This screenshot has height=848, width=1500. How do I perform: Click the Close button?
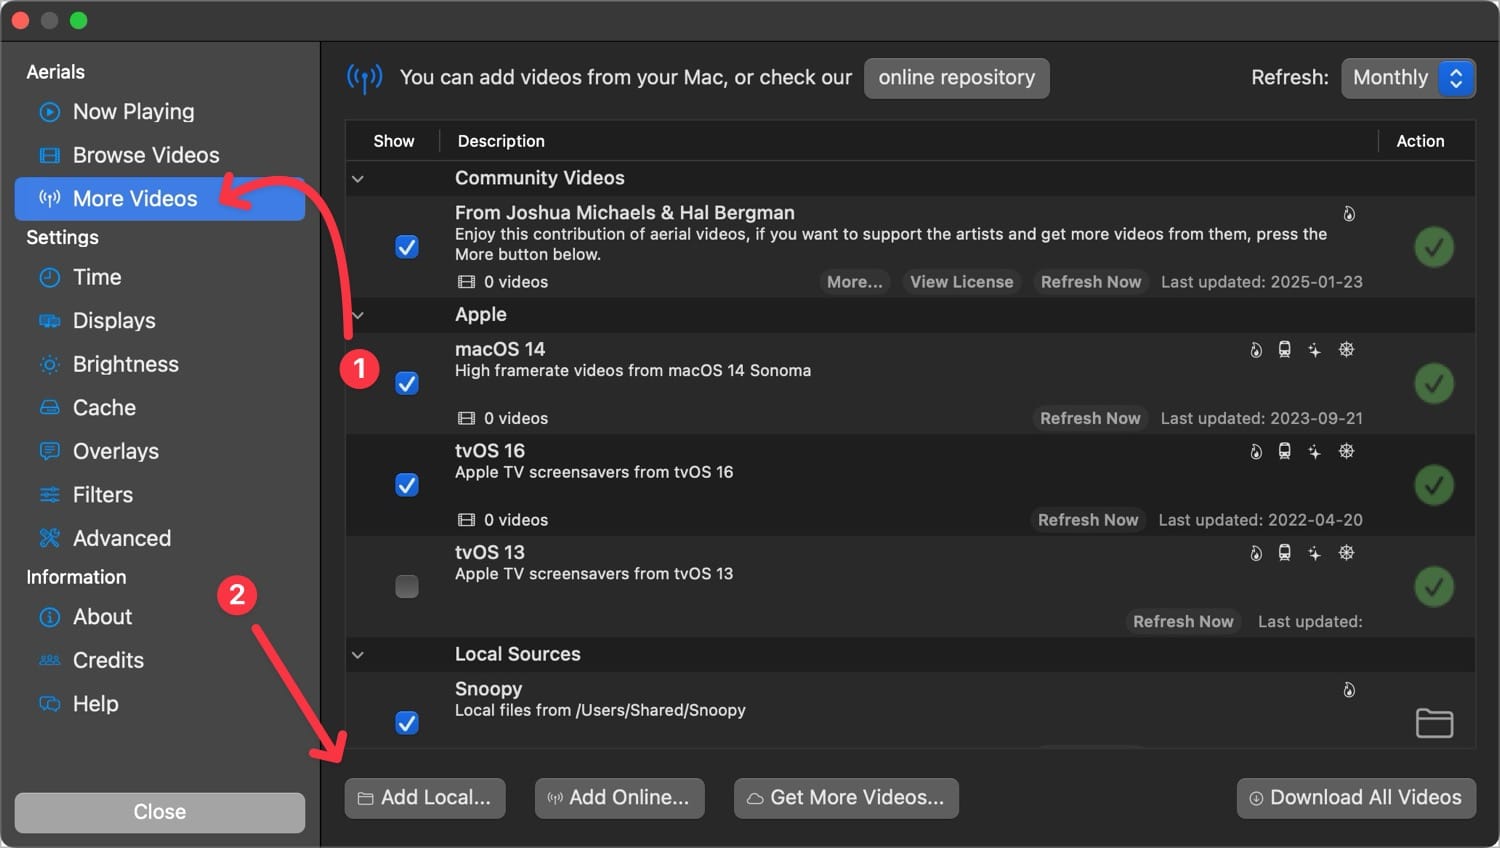pos(160,812)
